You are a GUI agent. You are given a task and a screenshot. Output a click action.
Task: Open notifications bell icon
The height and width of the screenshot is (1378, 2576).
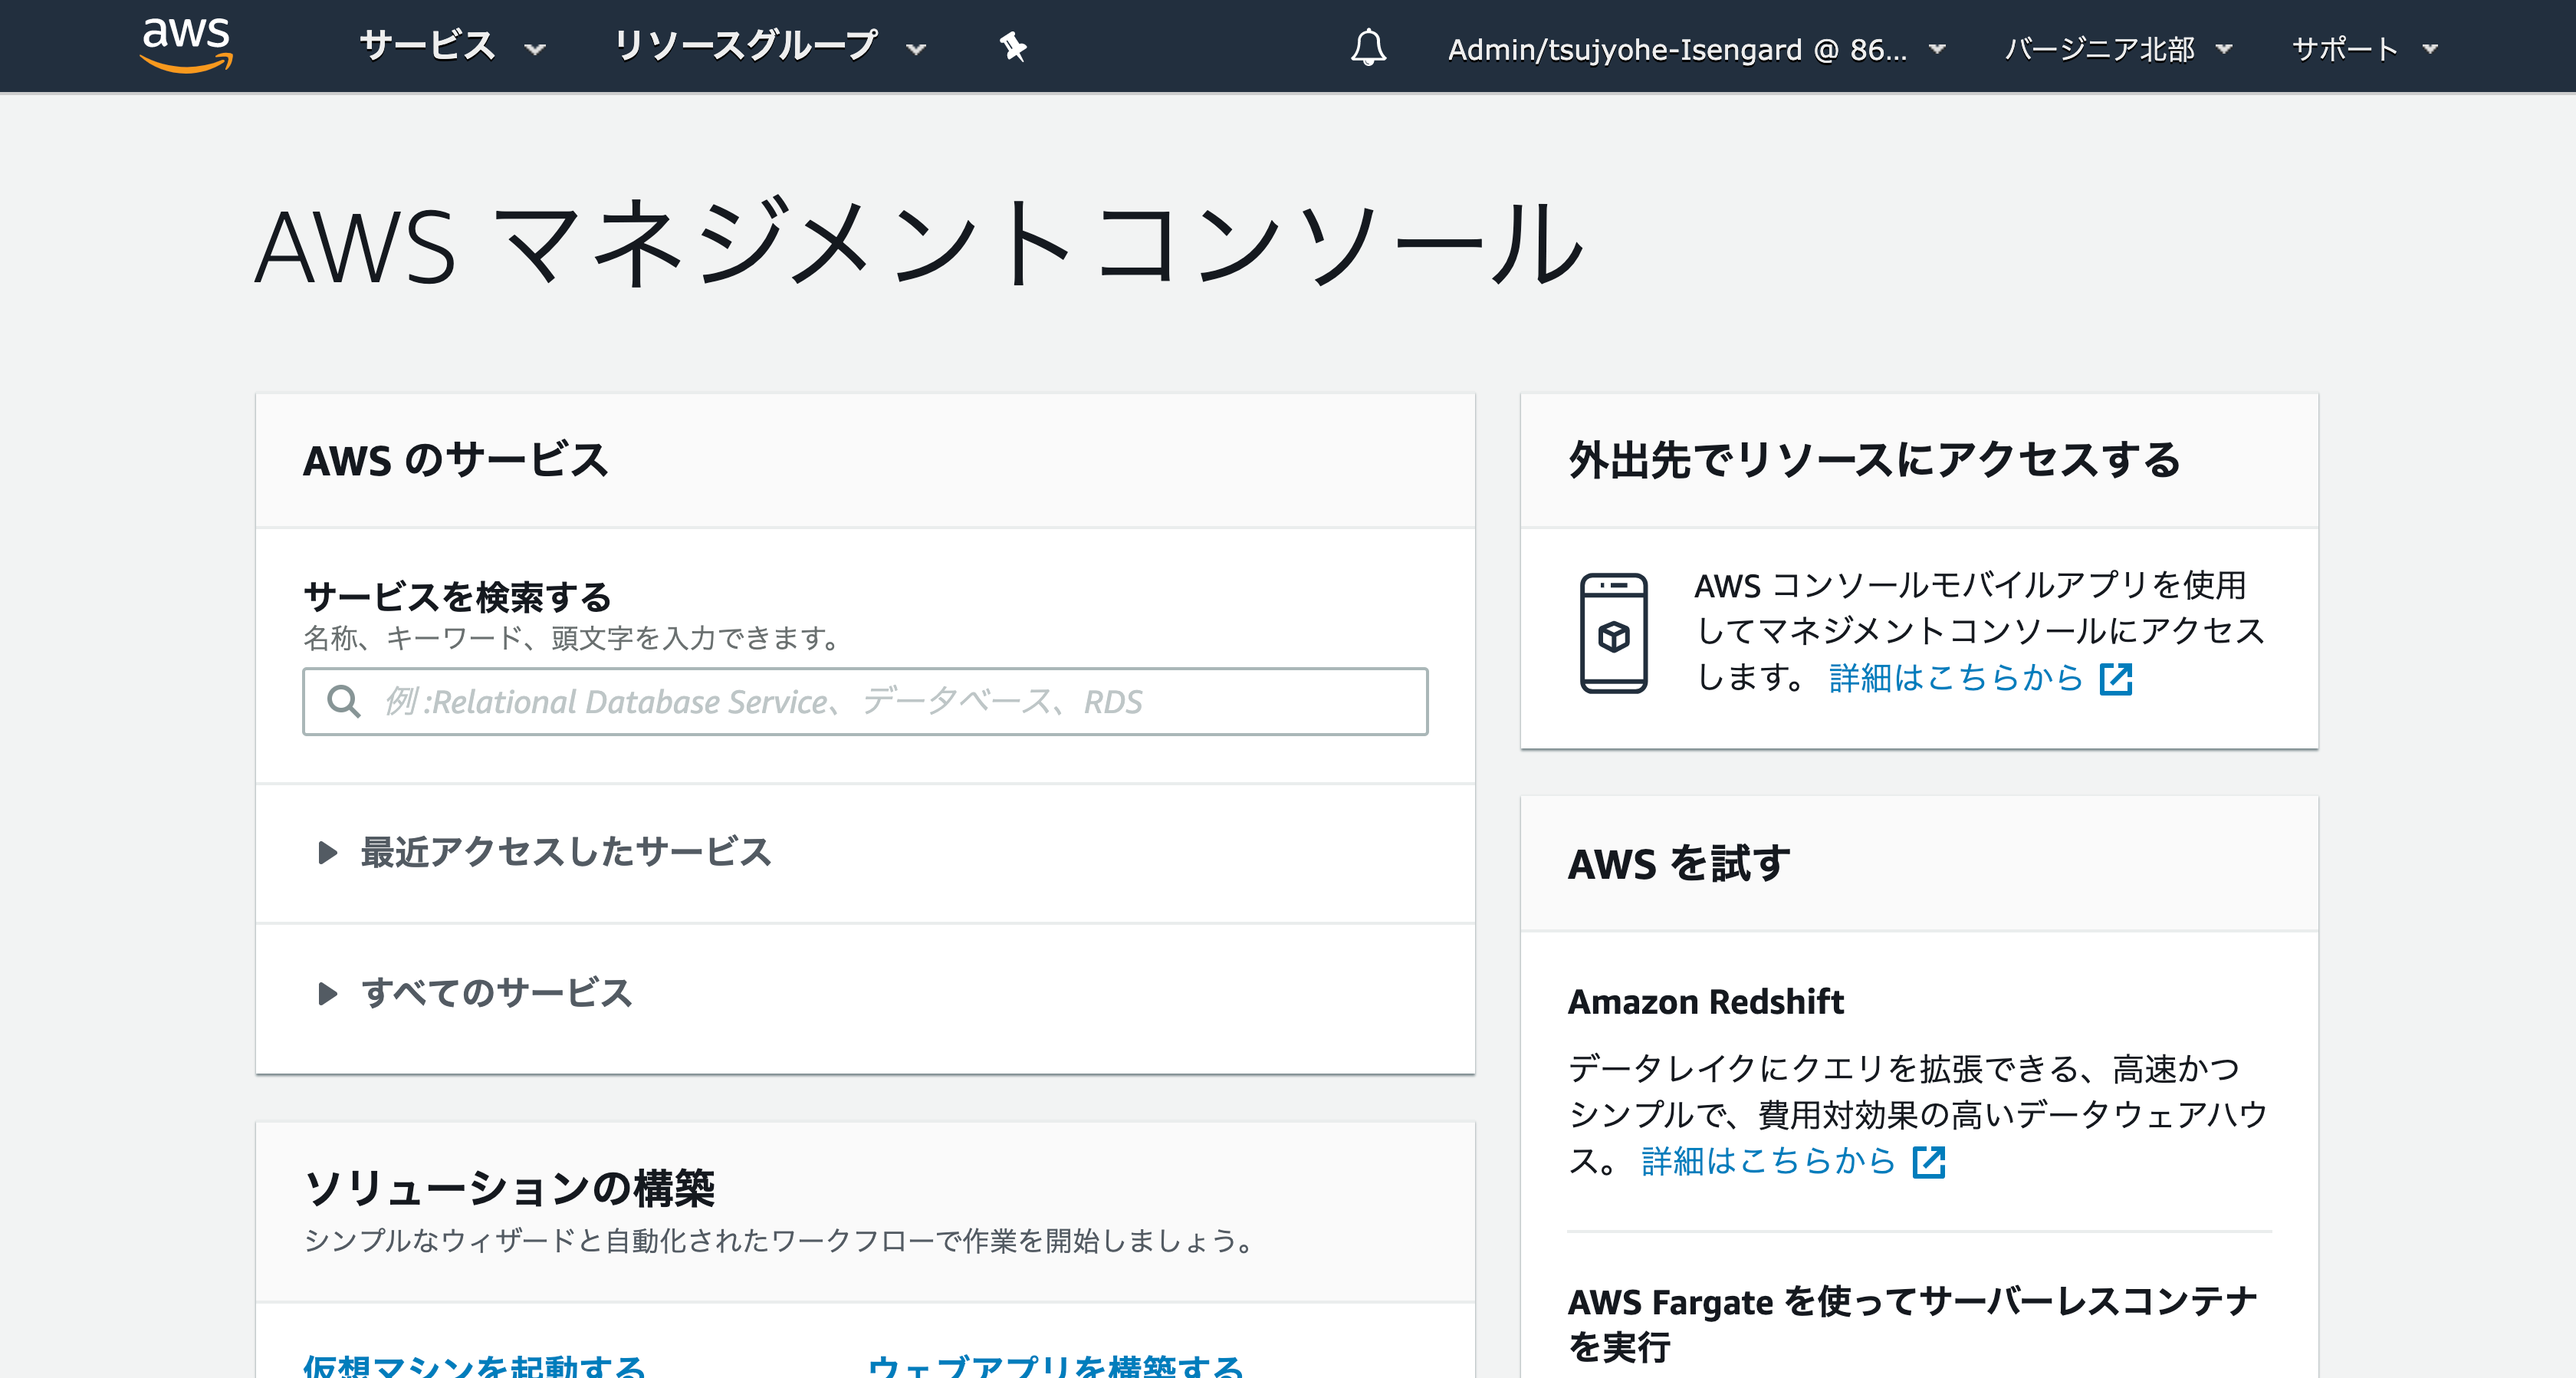(x=1368, y=47)
